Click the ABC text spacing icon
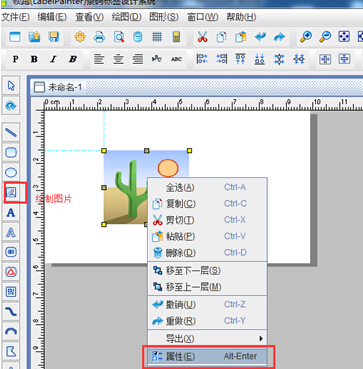 click(x=176, y=59)
